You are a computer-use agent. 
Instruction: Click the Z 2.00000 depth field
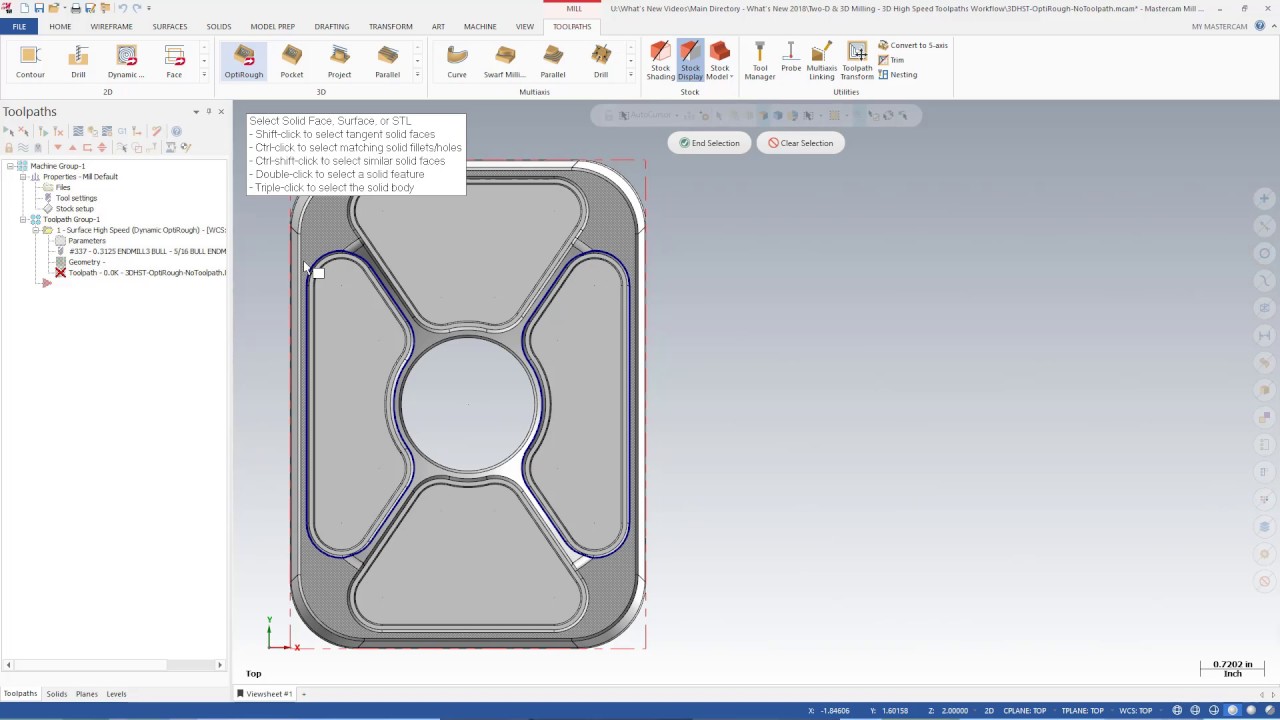(949, 711)
